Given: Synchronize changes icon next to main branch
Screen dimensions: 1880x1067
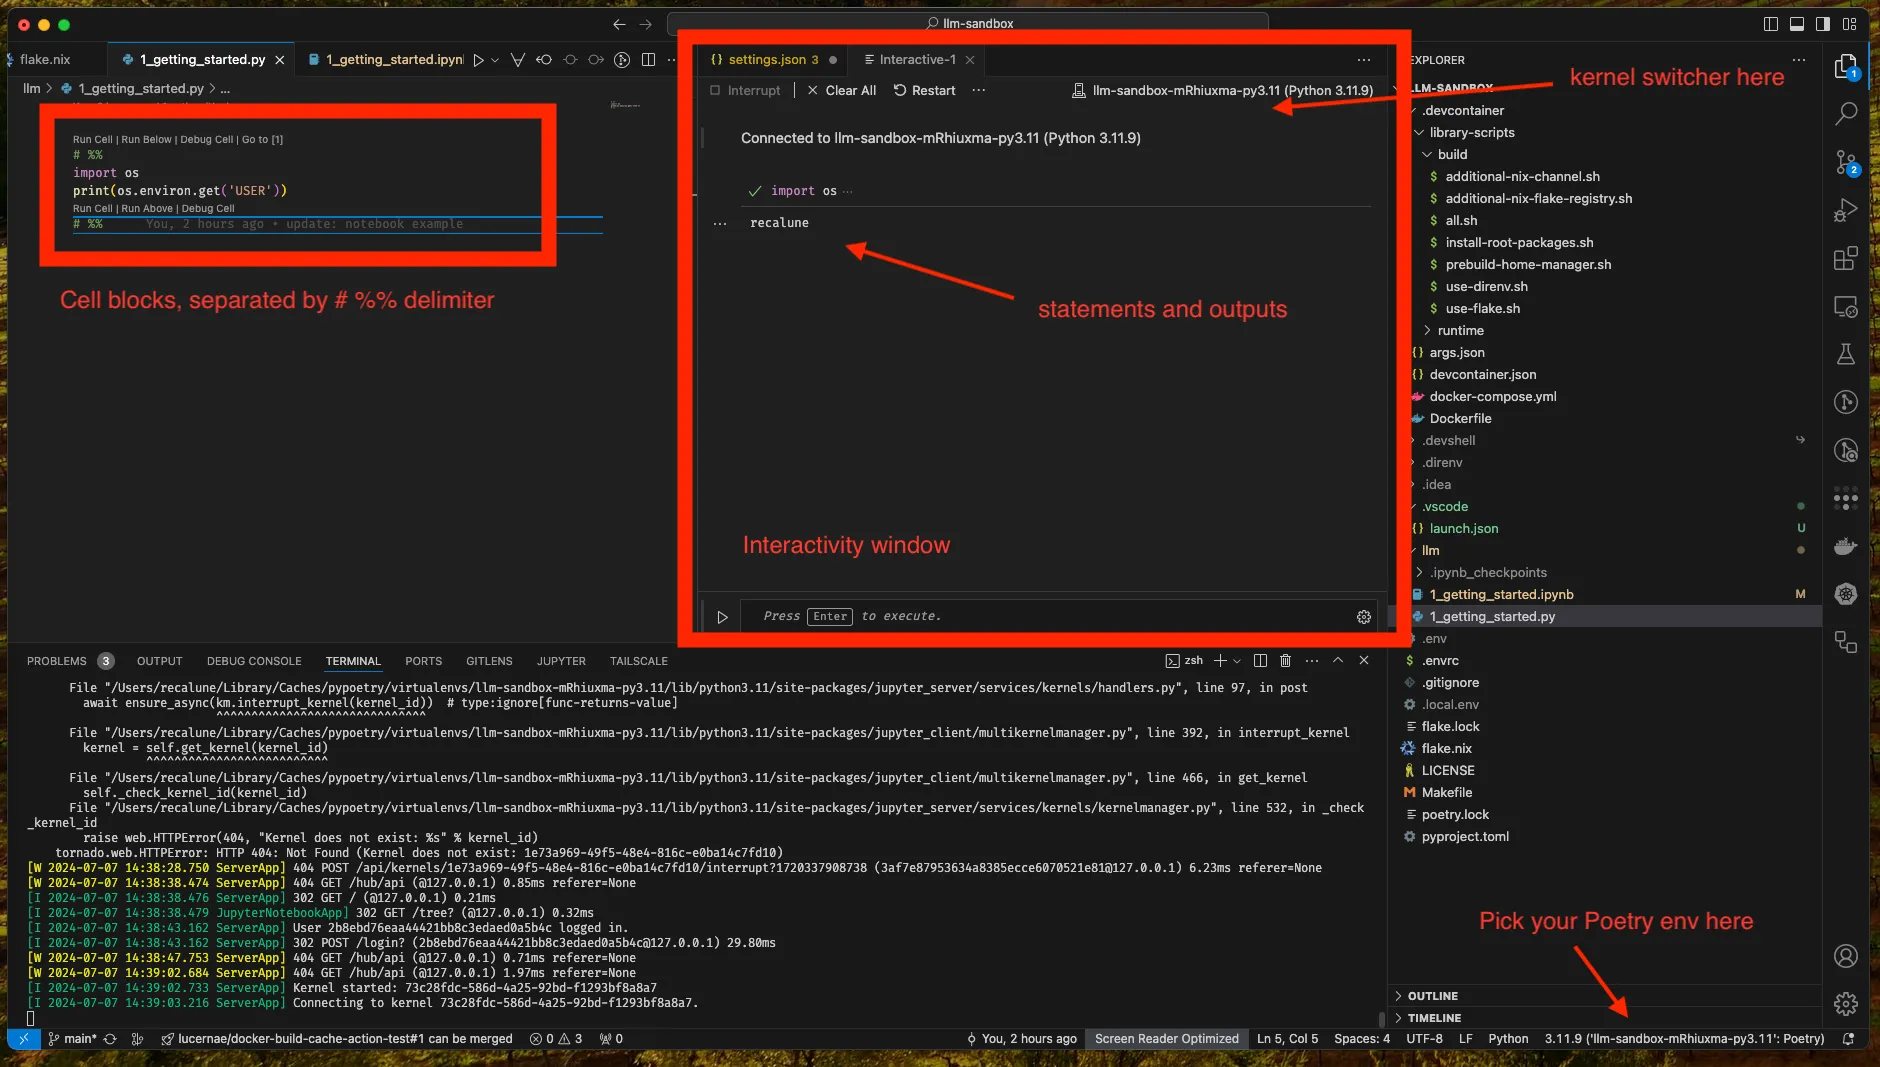Looking at the screenshot, I should click(110, 1039).
